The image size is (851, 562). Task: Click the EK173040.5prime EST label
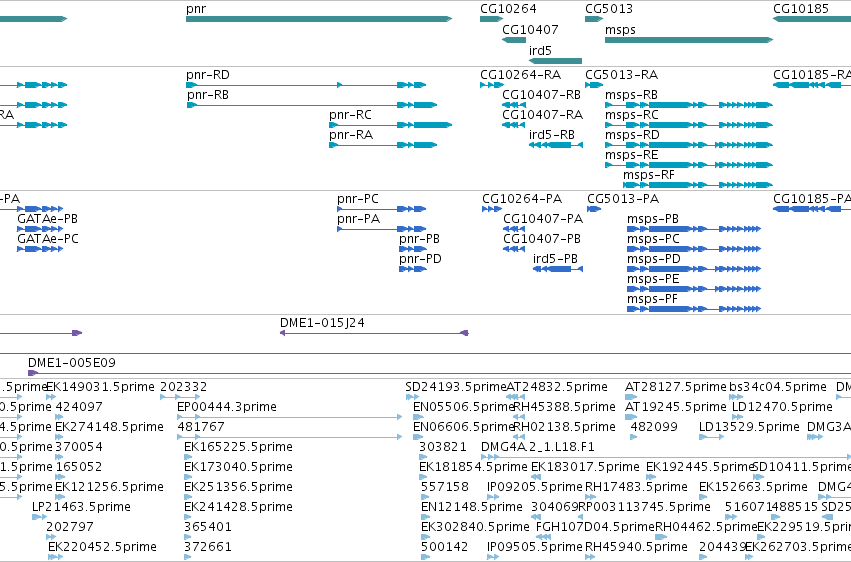pos(238,467)
